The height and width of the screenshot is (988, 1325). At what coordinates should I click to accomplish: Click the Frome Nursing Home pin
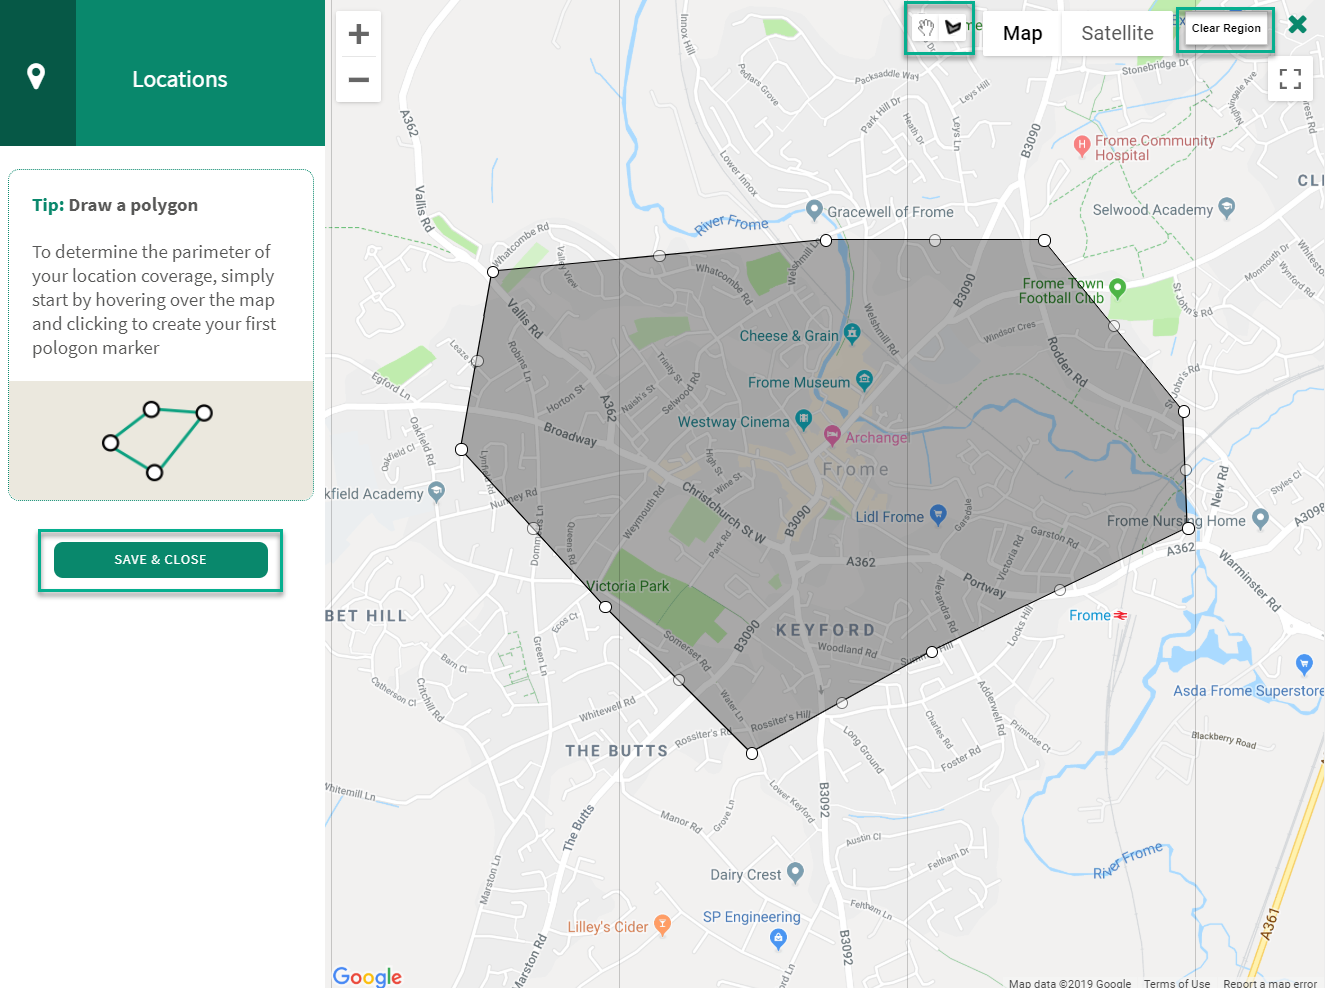(1260, 518)
